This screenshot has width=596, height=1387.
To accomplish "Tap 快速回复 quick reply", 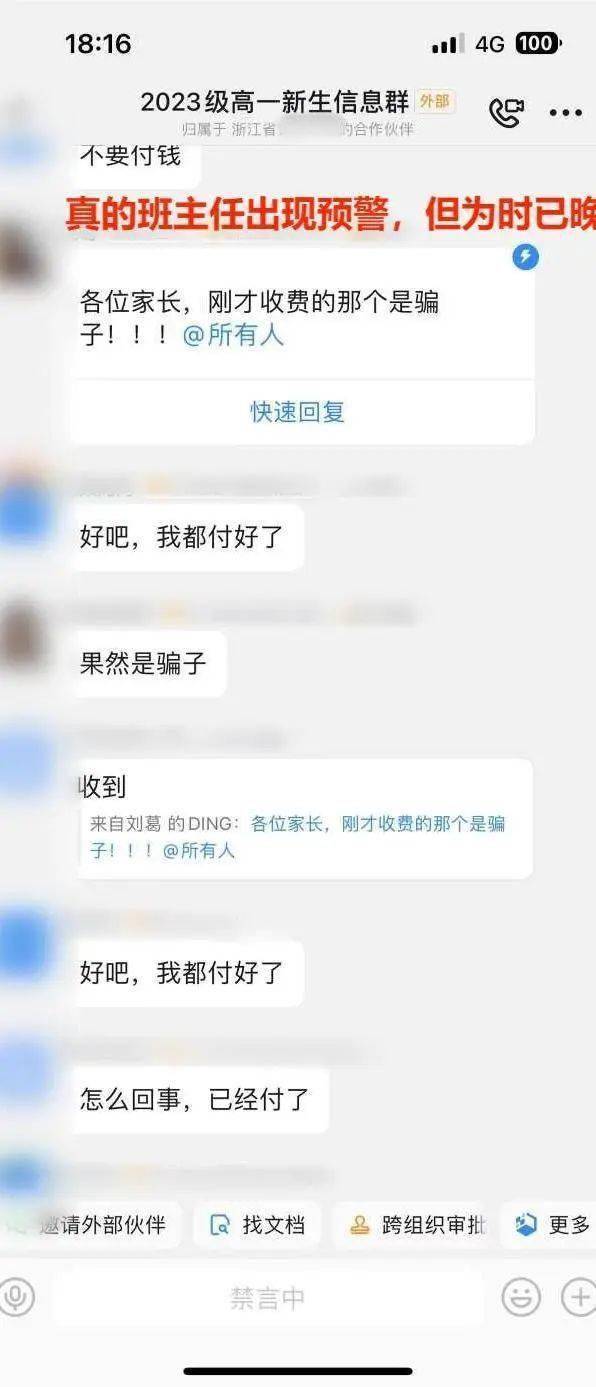I will tap(298, 412).
